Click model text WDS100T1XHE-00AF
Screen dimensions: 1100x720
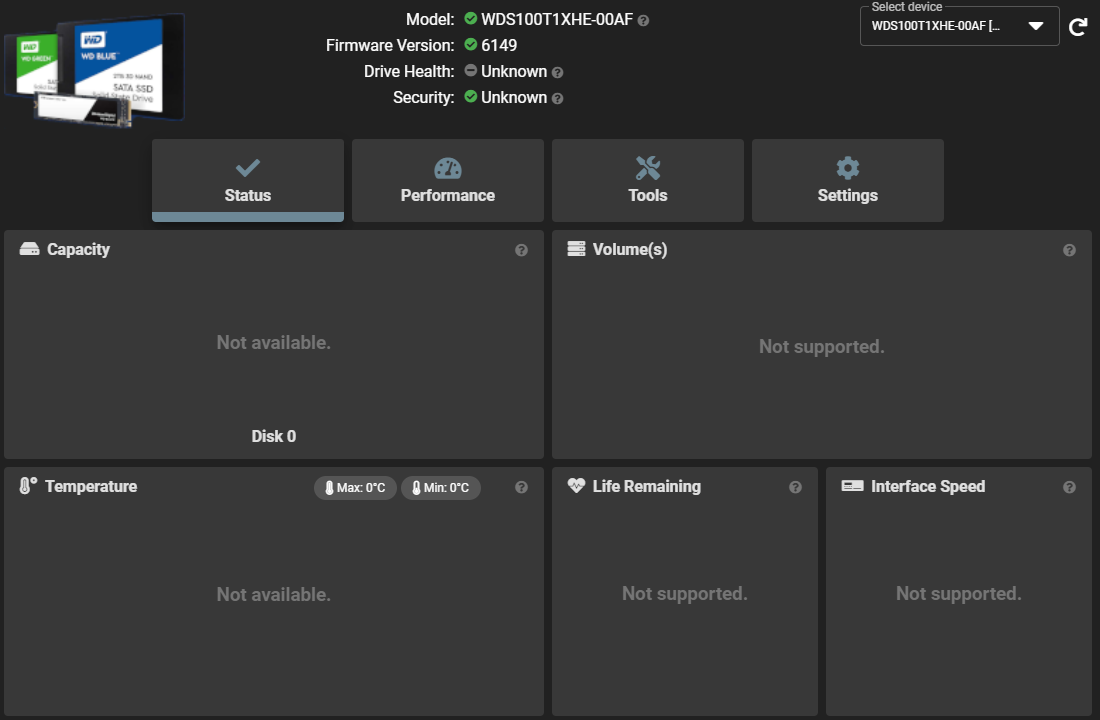click(x=557, y=20)
